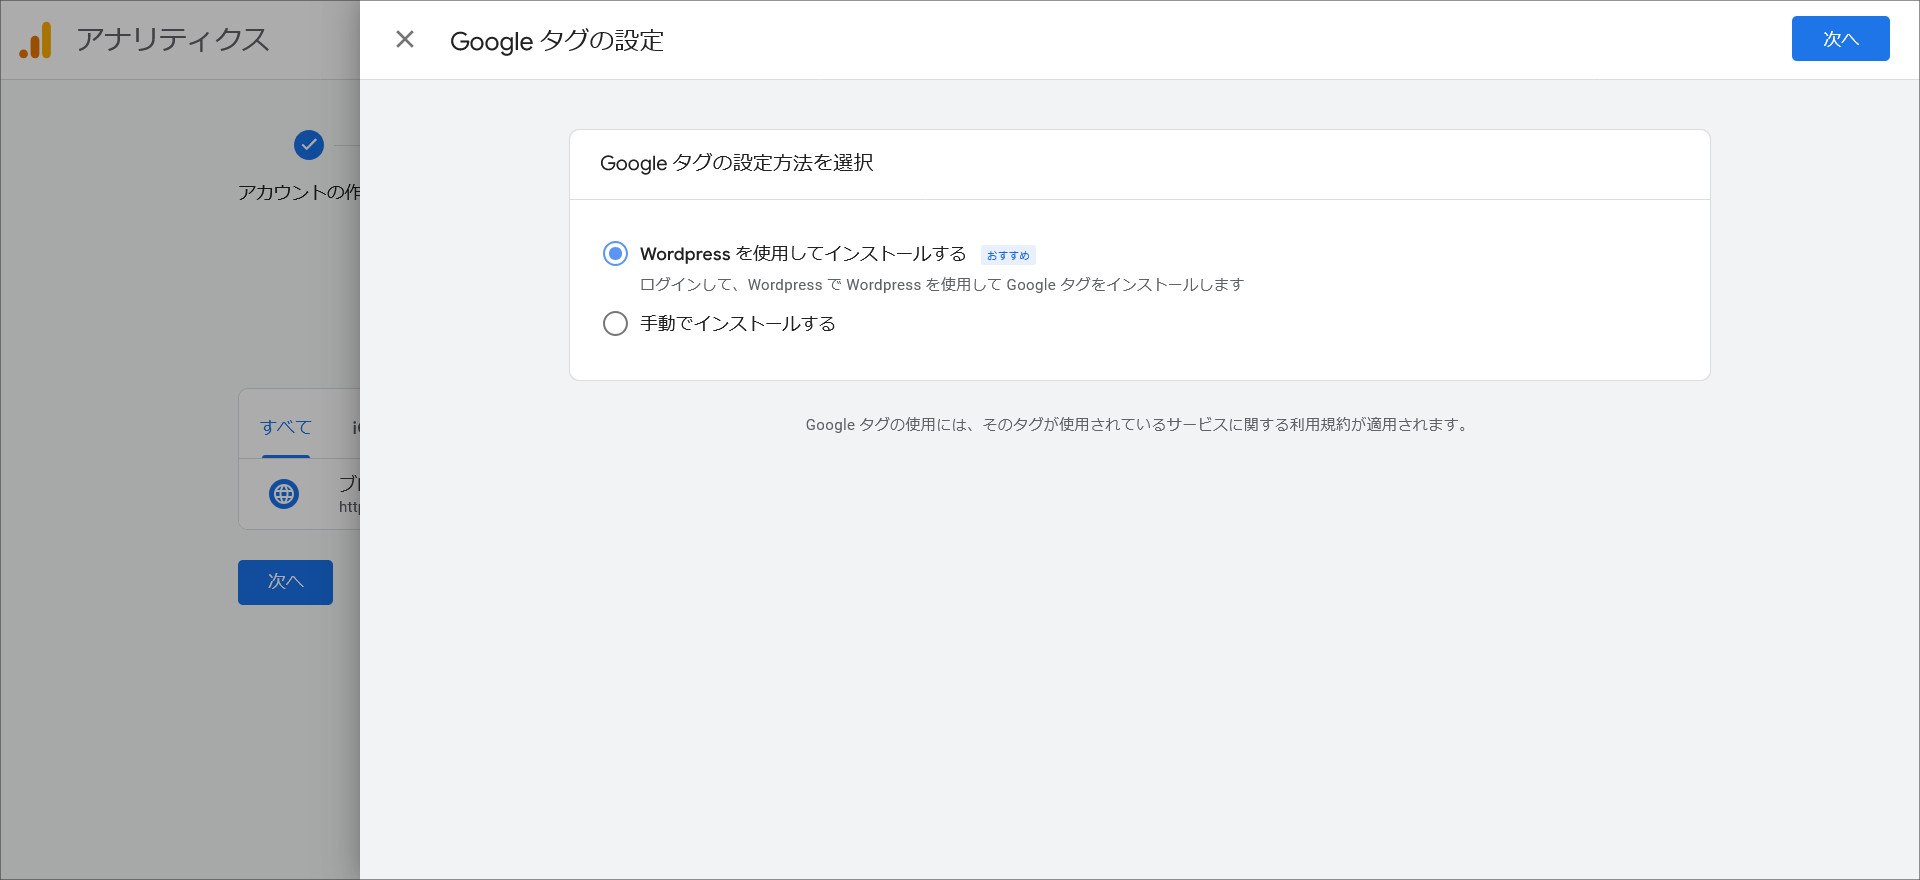Click the アカウントの作 step label
Viewport: 1920px width, 880px height.
coord(299,192)
